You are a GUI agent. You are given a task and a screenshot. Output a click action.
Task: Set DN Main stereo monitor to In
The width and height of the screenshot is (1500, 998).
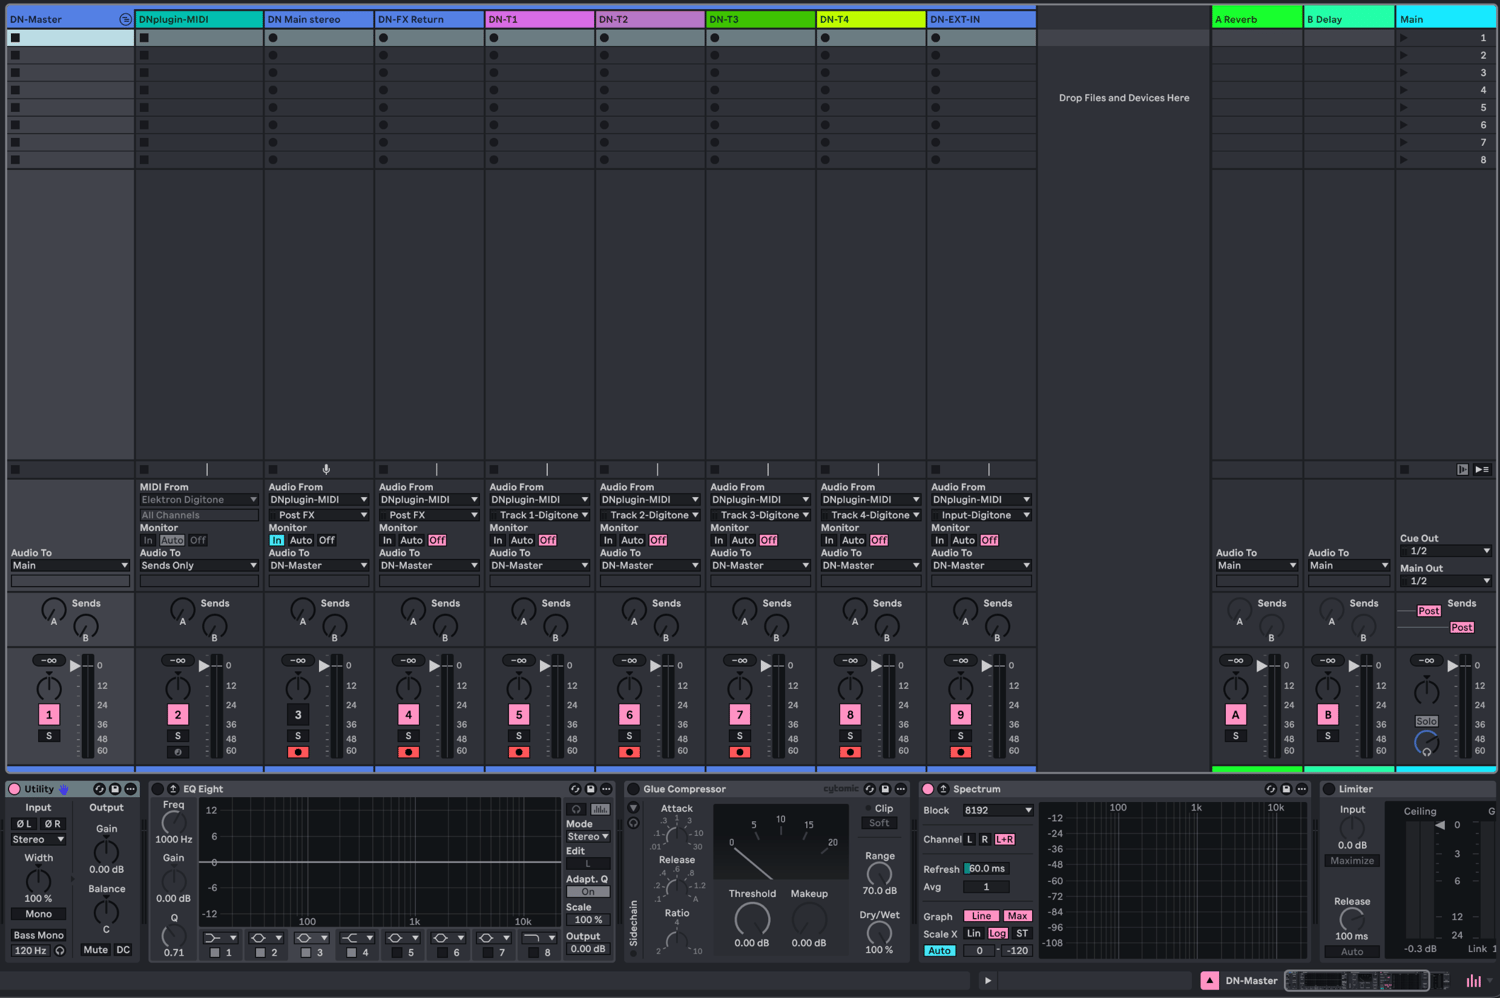click(x=277, y=540)
